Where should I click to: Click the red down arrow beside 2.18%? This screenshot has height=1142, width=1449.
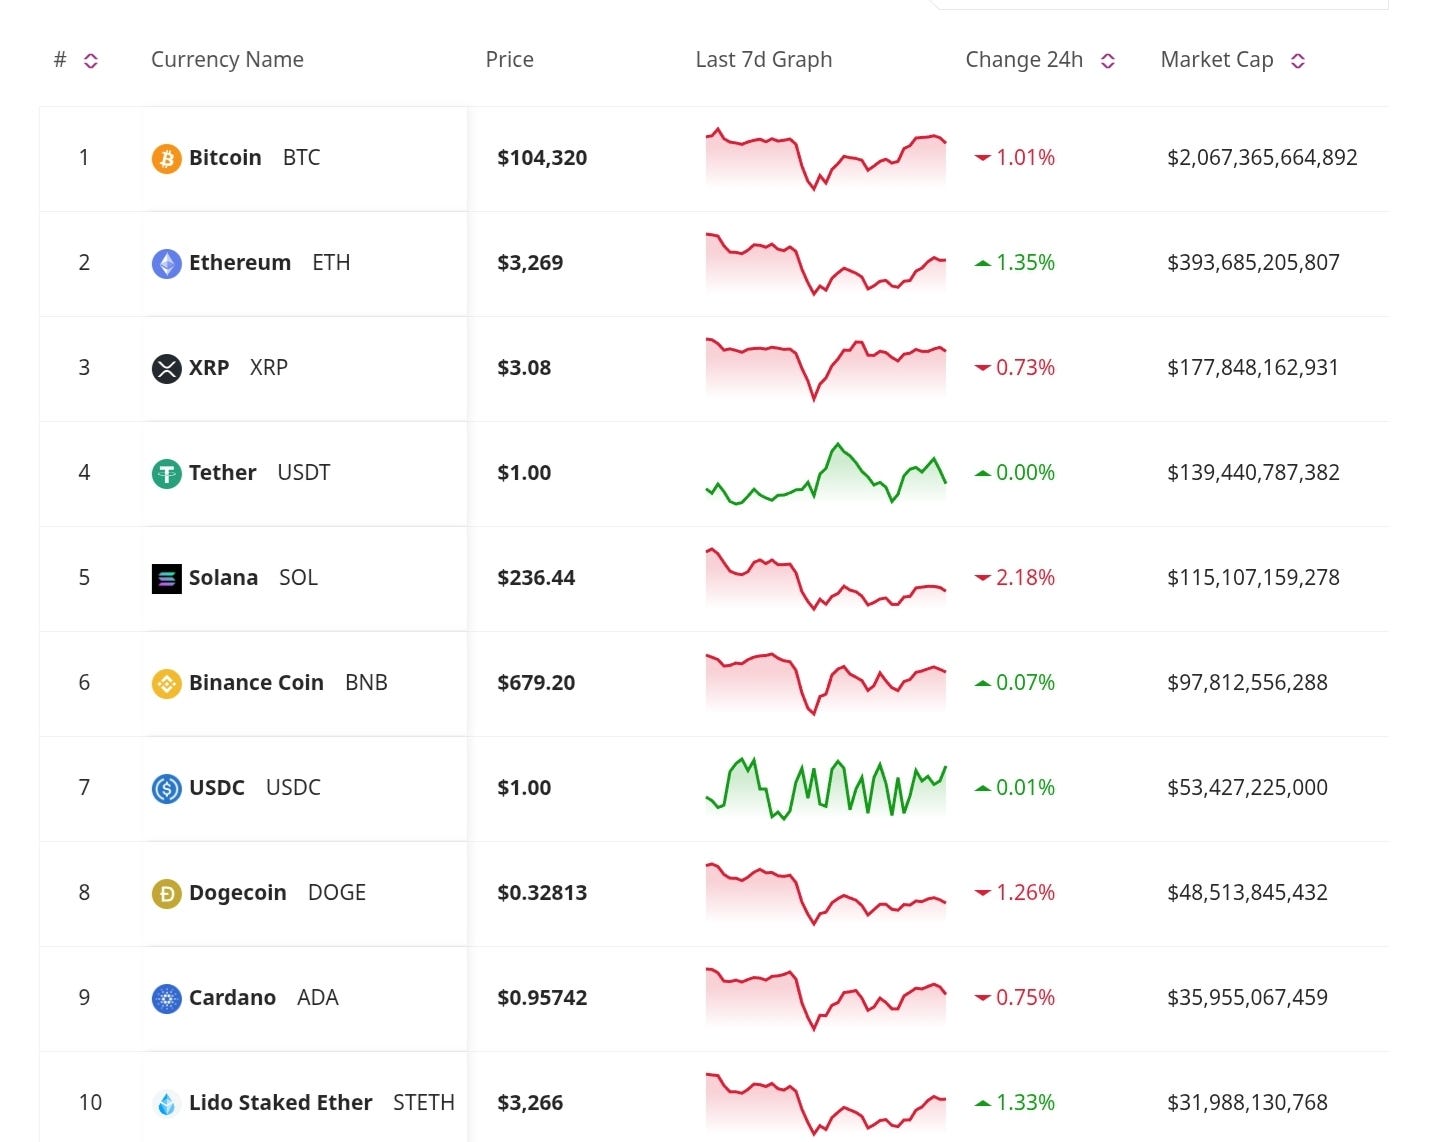tap(983, 578)
